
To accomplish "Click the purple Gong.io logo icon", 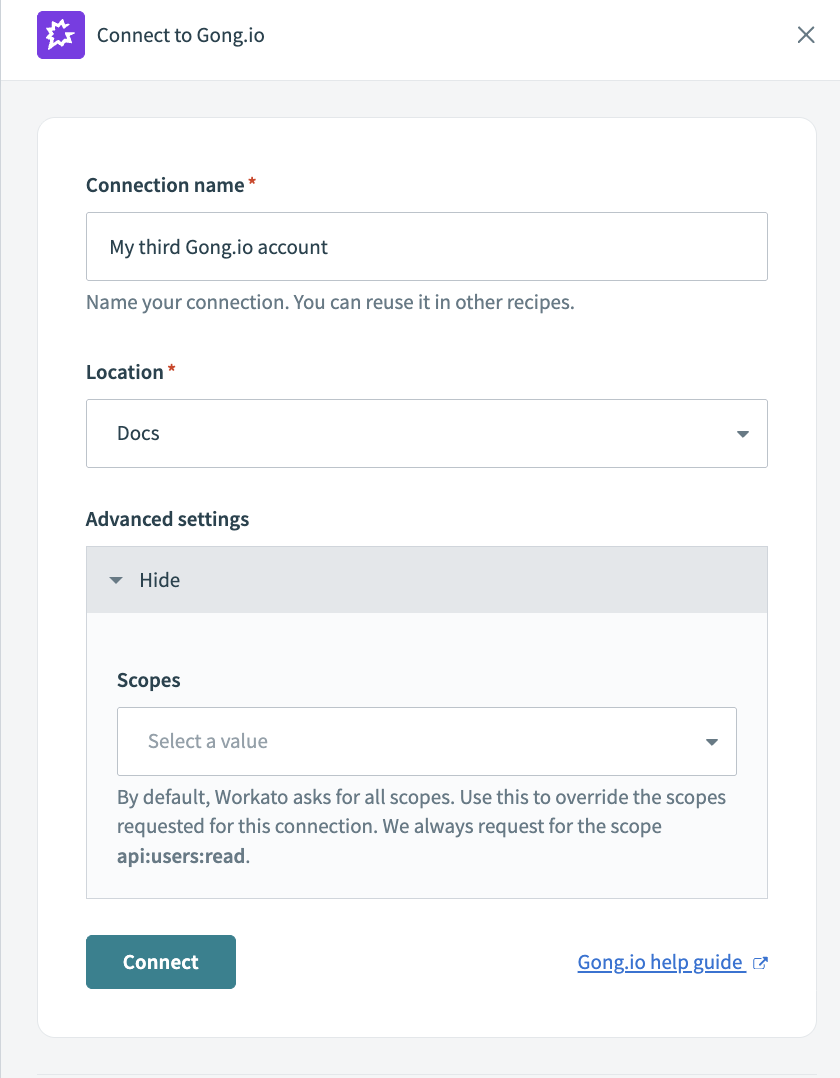I will 61,36.
